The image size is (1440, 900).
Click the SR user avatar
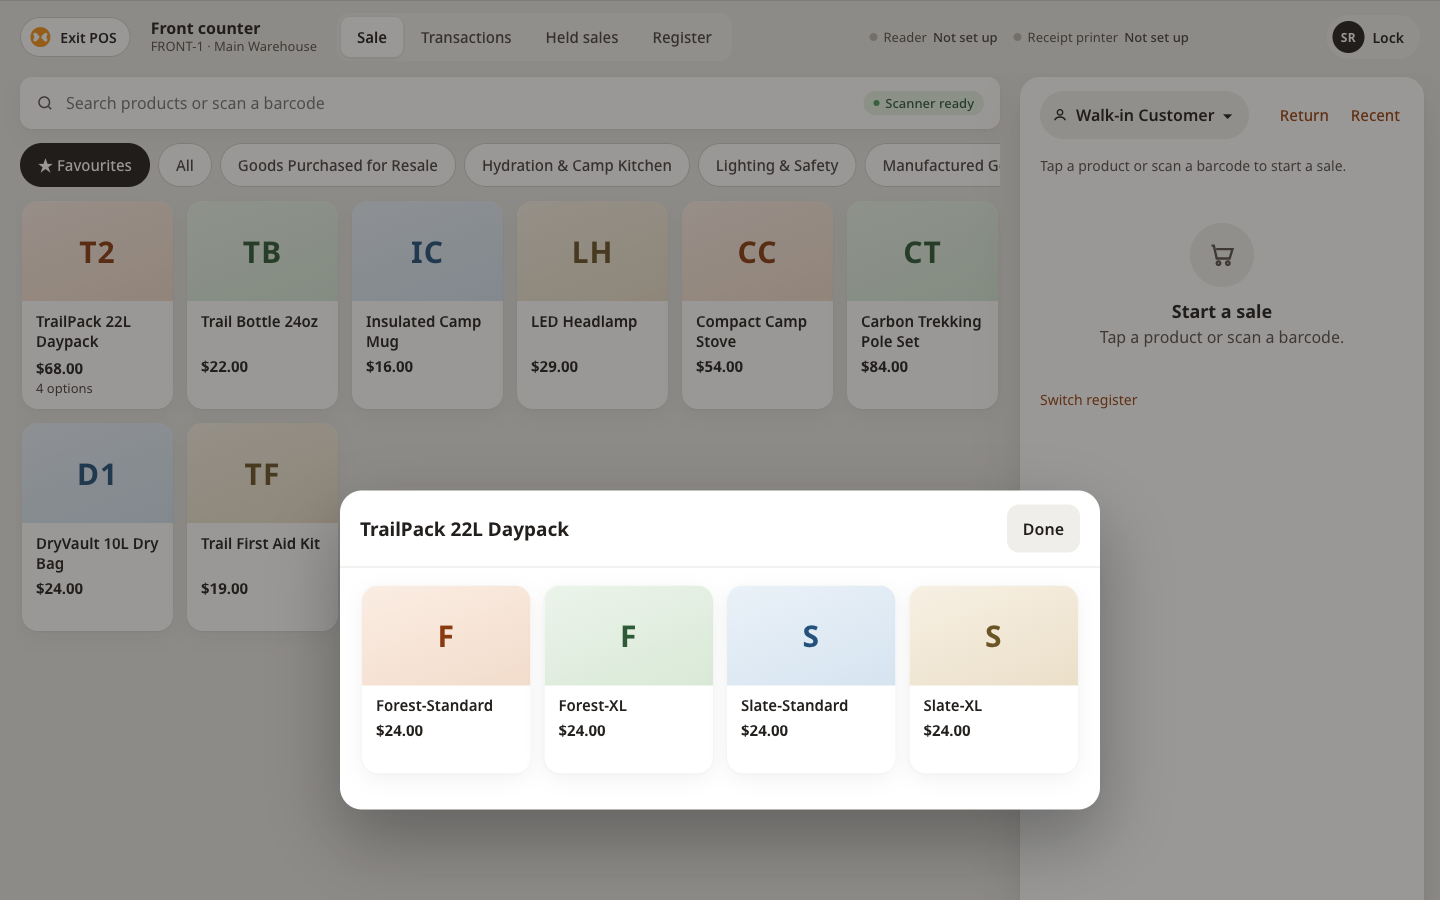pyautogui.click(x=1348, y=37)
